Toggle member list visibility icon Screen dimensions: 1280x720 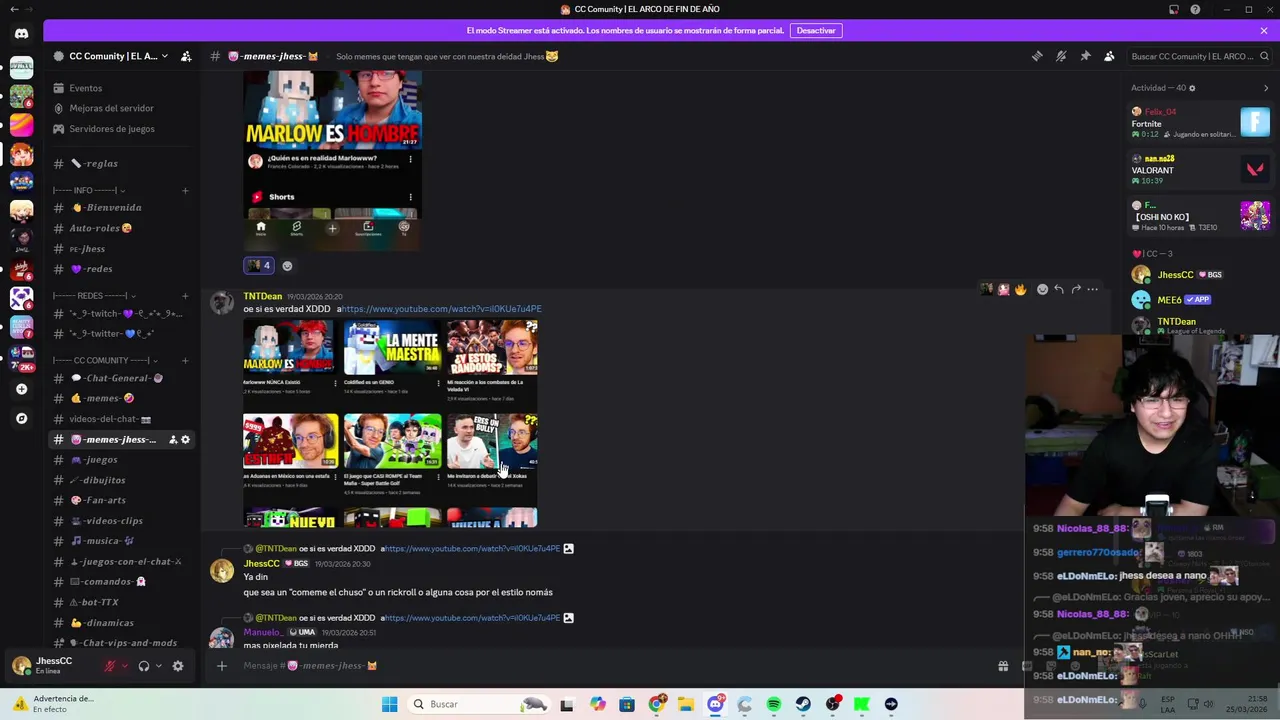1109,56
